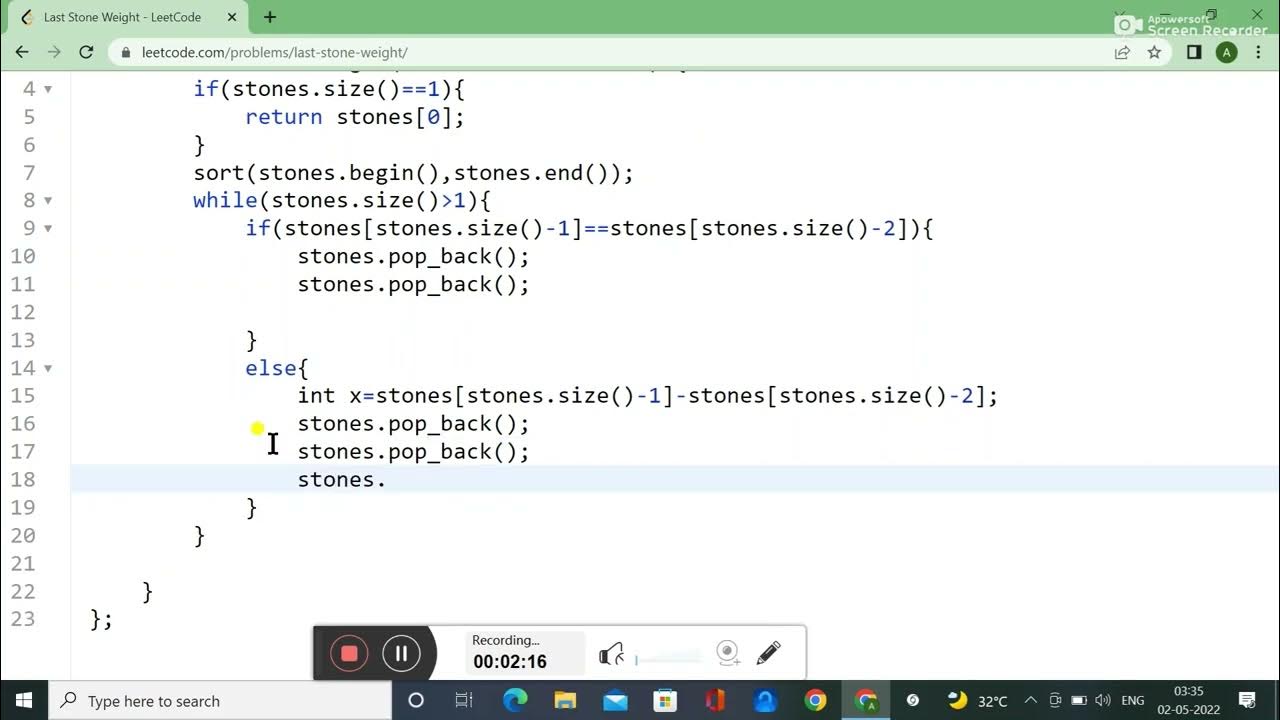The width and height of the screenshot is (1280, 720).
Task: Collapse code fold arrow on line 14
Action: (x=48, y=369)
